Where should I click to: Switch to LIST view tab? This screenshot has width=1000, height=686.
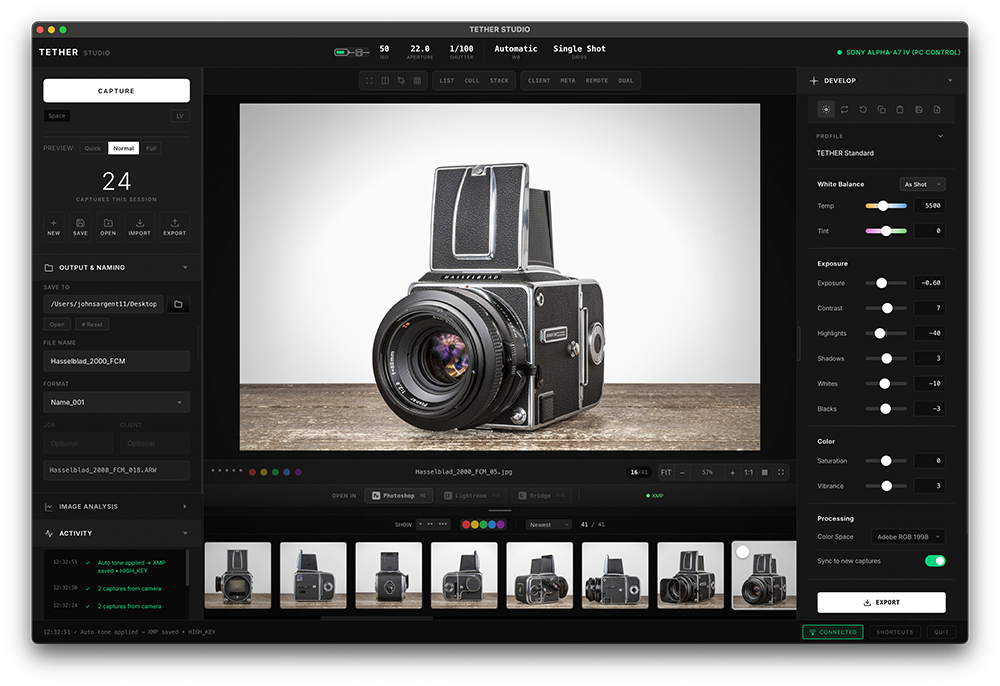click(x=447, y=81)
